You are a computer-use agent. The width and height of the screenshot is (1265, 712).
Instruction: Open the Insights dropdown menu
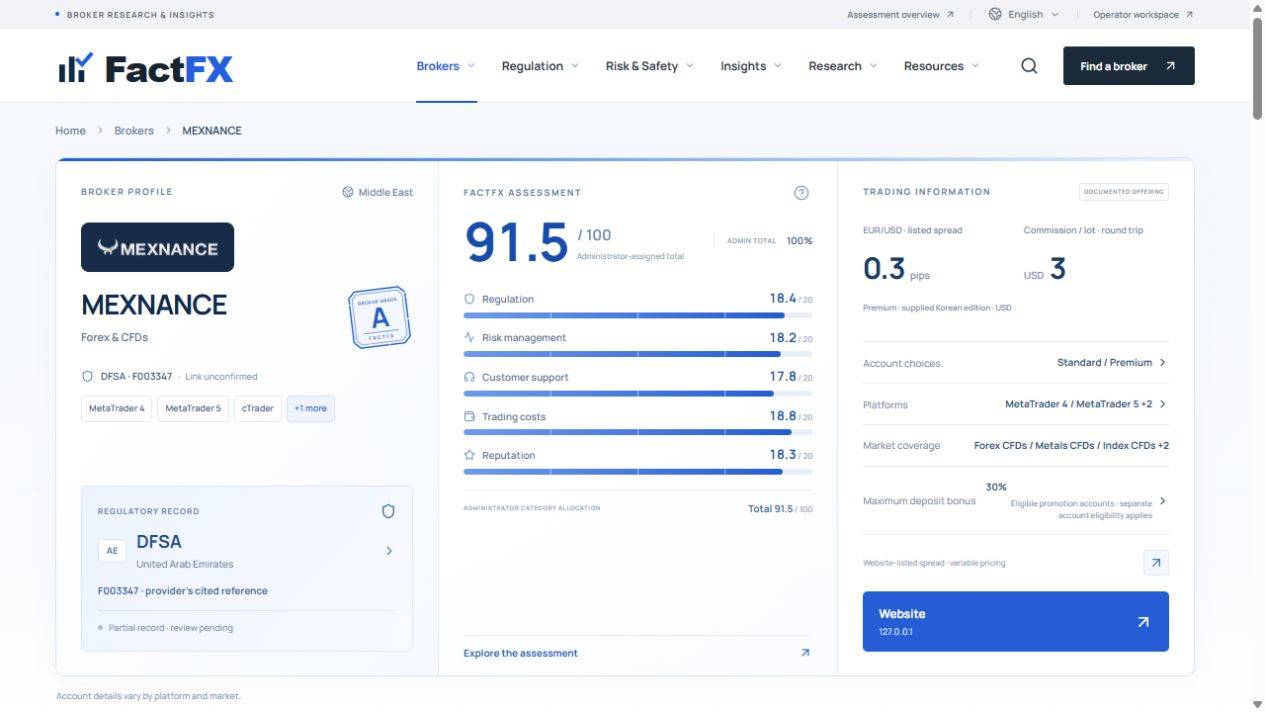click(x=750, y=66)
